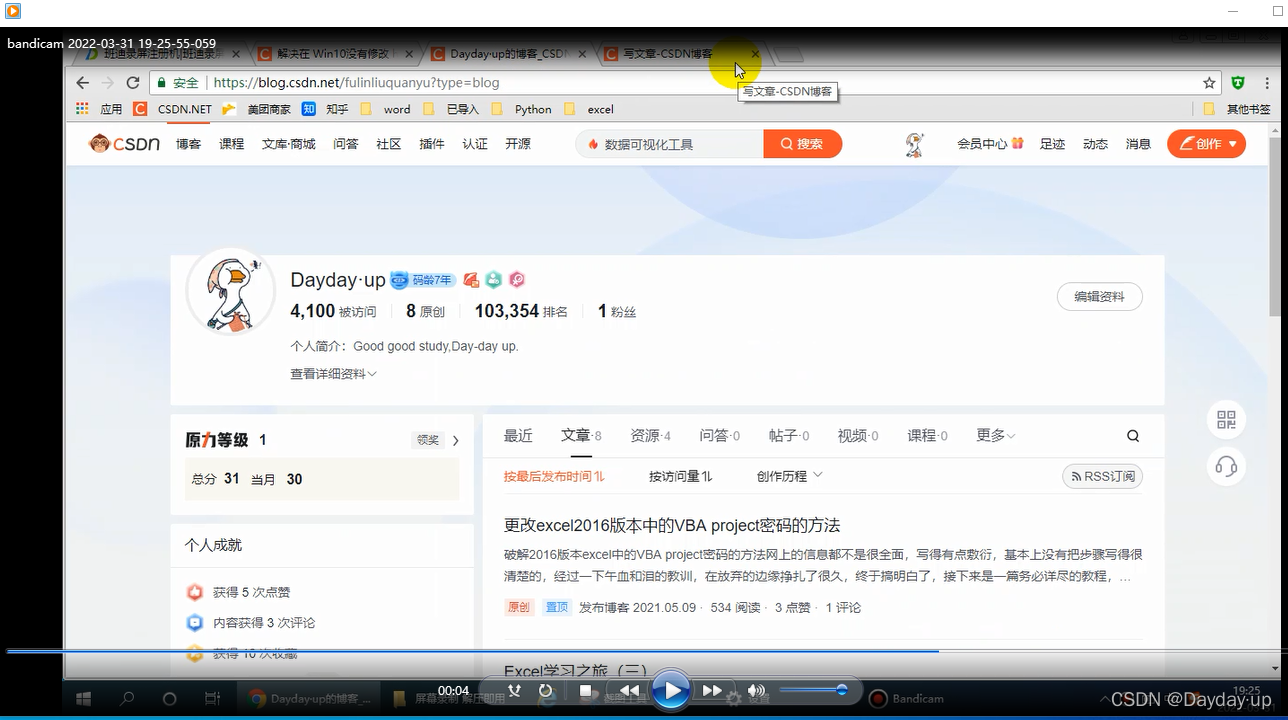Viewport: 1288px width, 720px height.
Task: Click the Play button in the media player
Action: pyautogui.click(x=672, y=691)
